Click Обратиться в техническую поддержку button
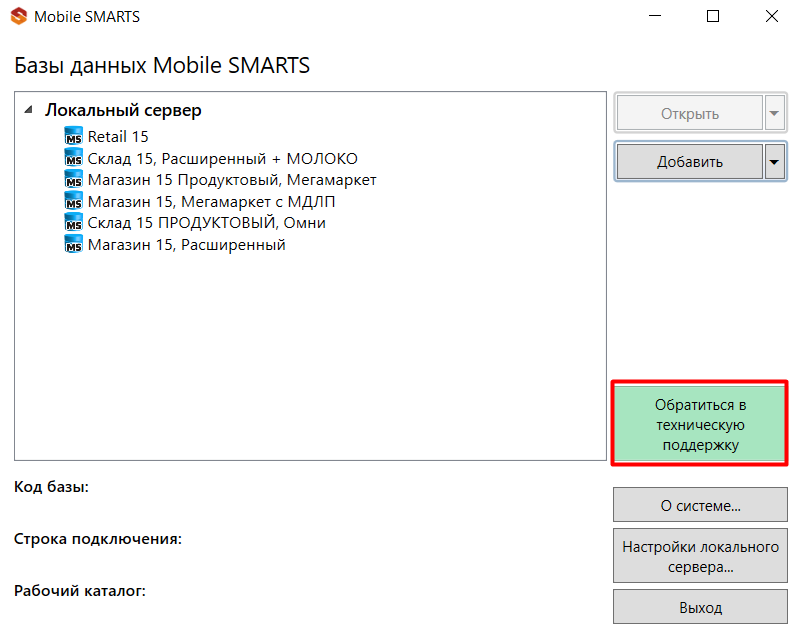Screen dimensions: 801x637 (x=700, y=424)
